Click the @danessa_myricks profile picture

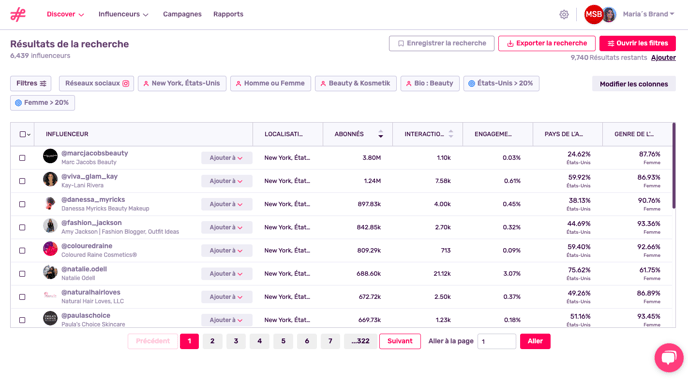point(50,203)
